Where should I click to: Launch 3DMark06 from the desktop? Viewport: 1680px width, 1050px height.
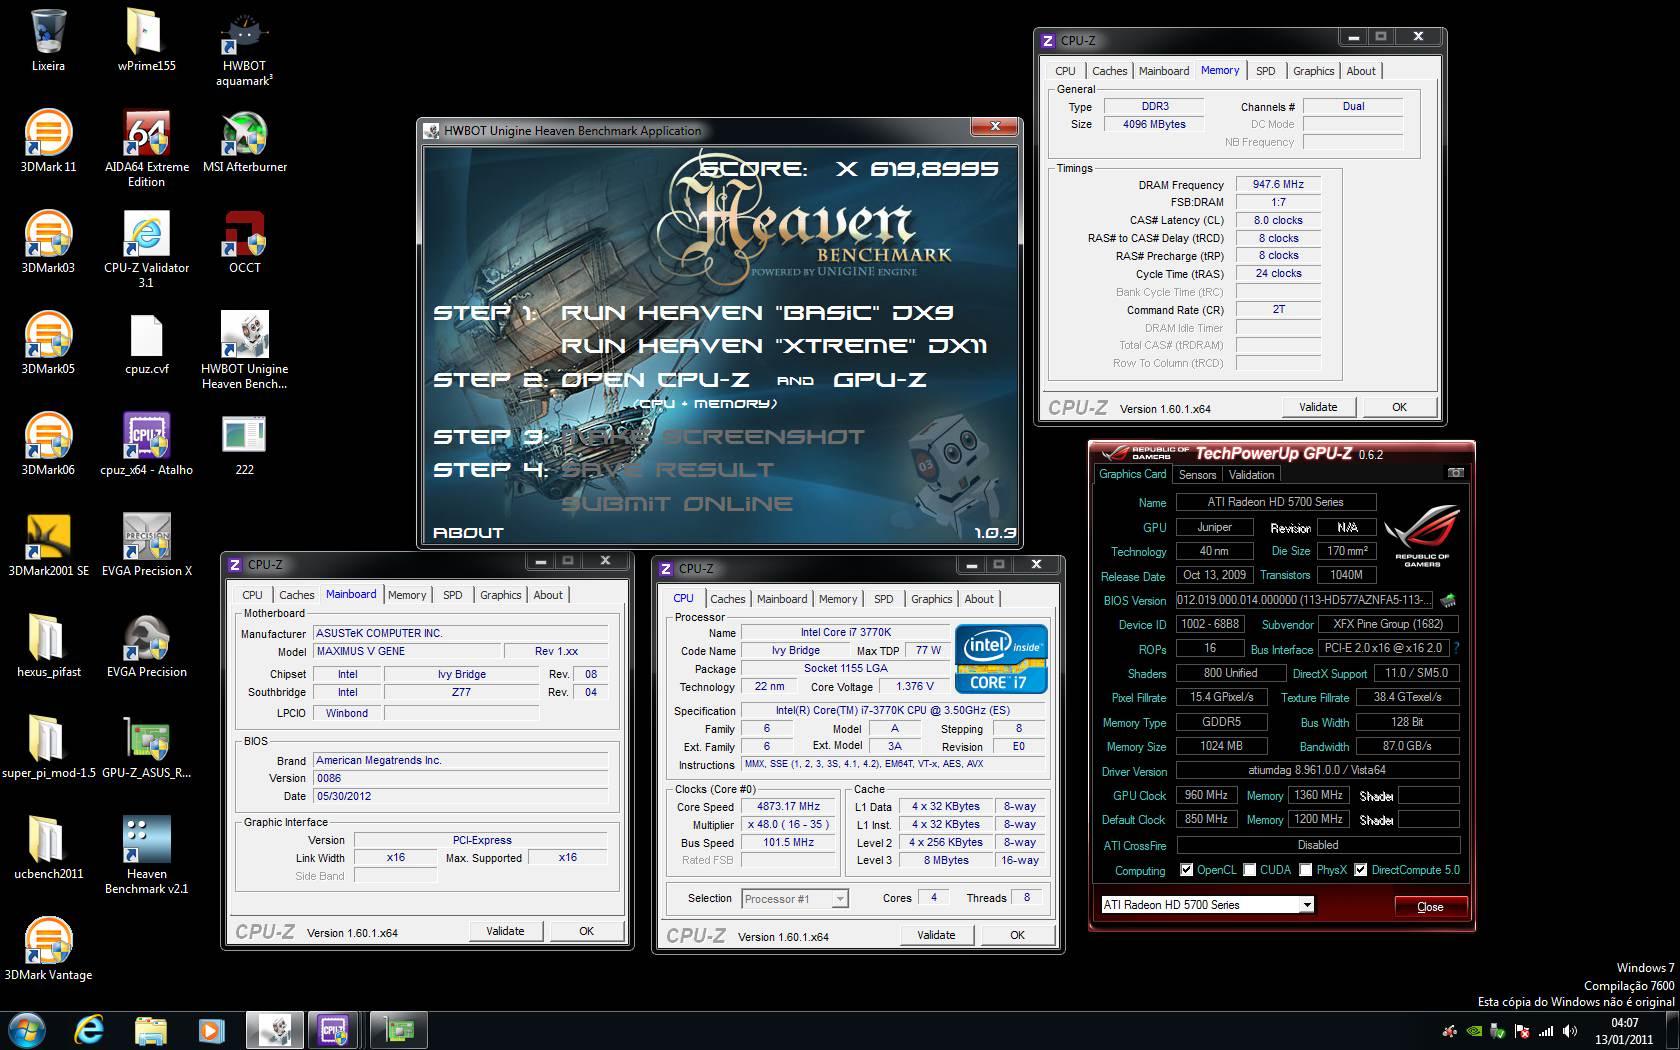click(48, 444)
